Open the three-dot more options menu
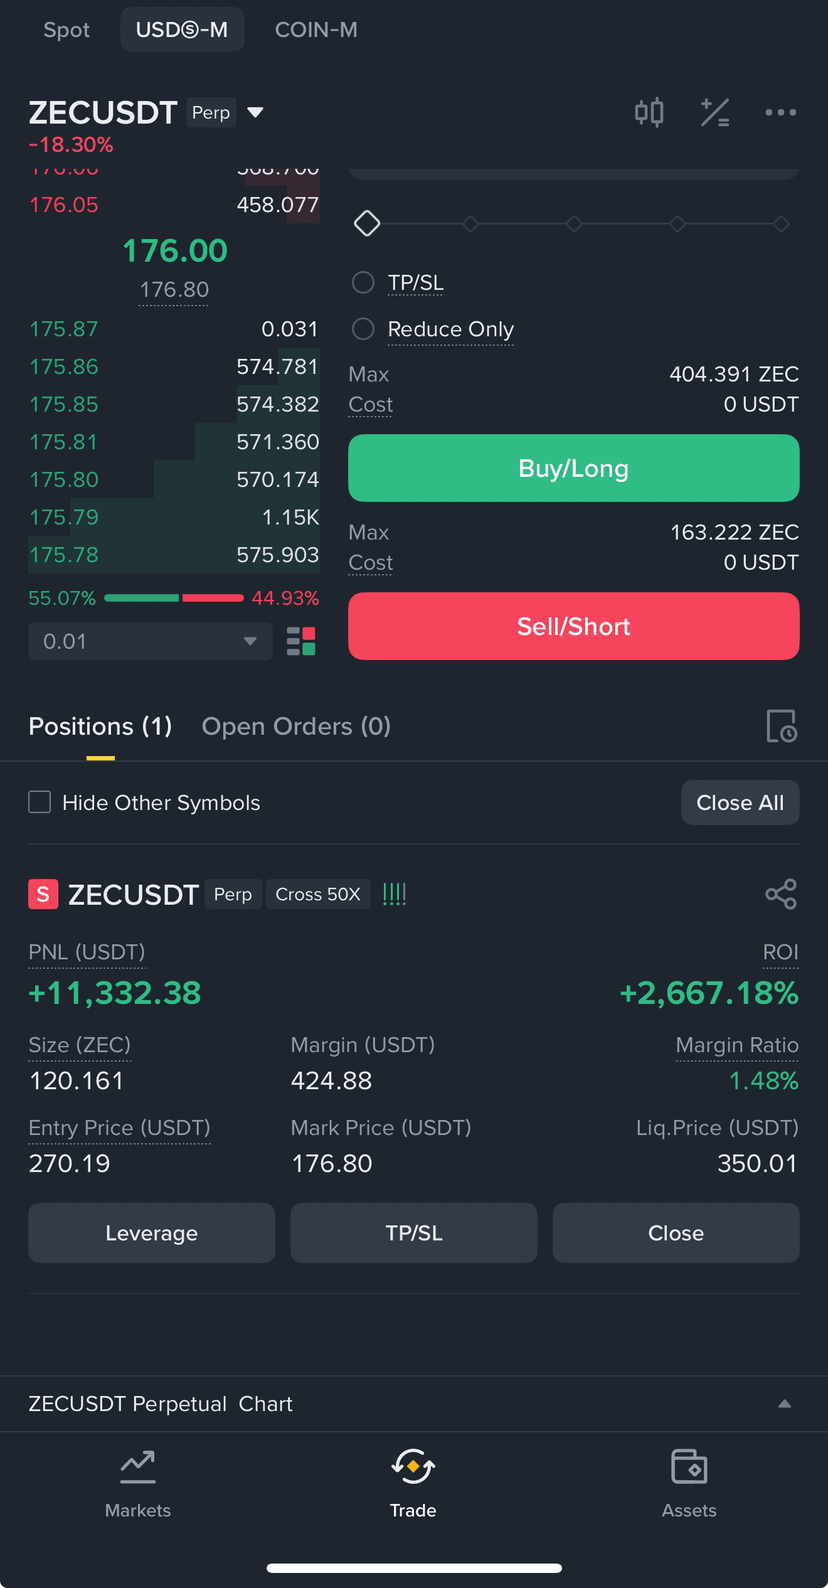 pyautogui.click(x=781, y=112)
